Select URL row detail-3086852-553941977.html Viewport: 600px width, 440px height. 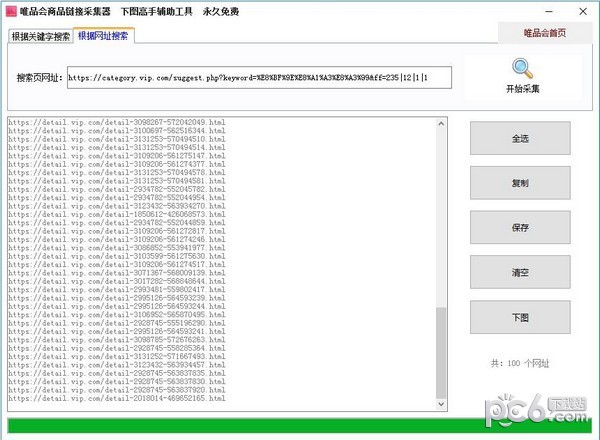(x=117, y=248)
